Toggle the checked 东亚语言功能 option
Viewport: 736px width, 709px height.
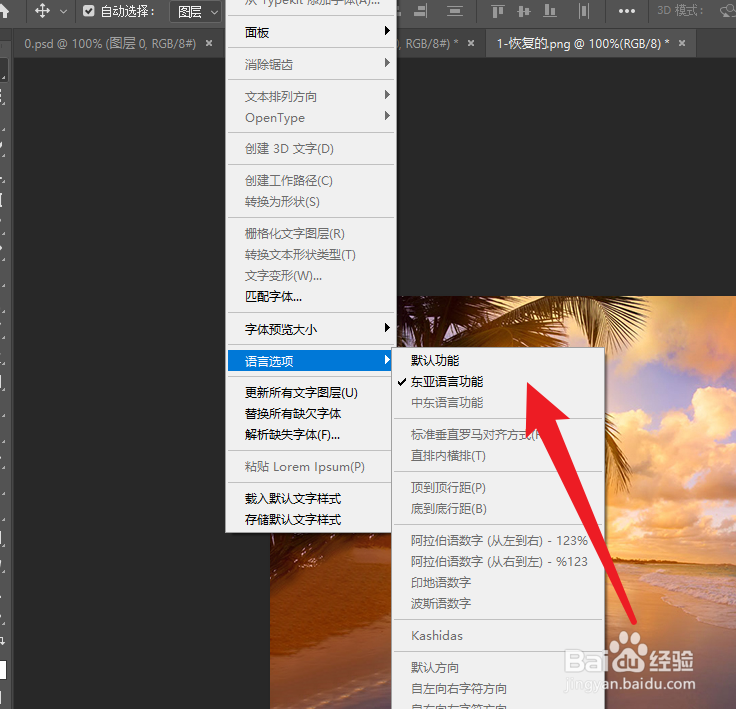498,382
